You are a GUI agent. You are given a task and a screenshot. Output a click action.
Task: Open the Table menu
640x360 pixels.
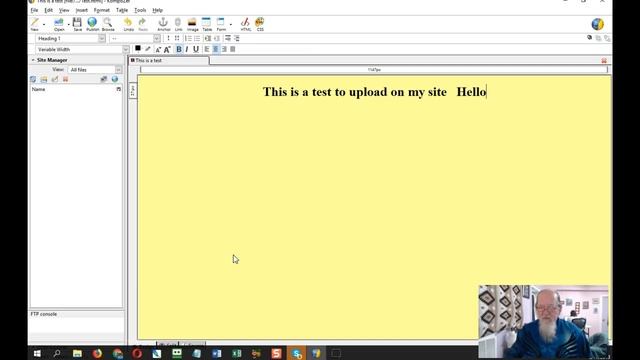pos(122,10)
